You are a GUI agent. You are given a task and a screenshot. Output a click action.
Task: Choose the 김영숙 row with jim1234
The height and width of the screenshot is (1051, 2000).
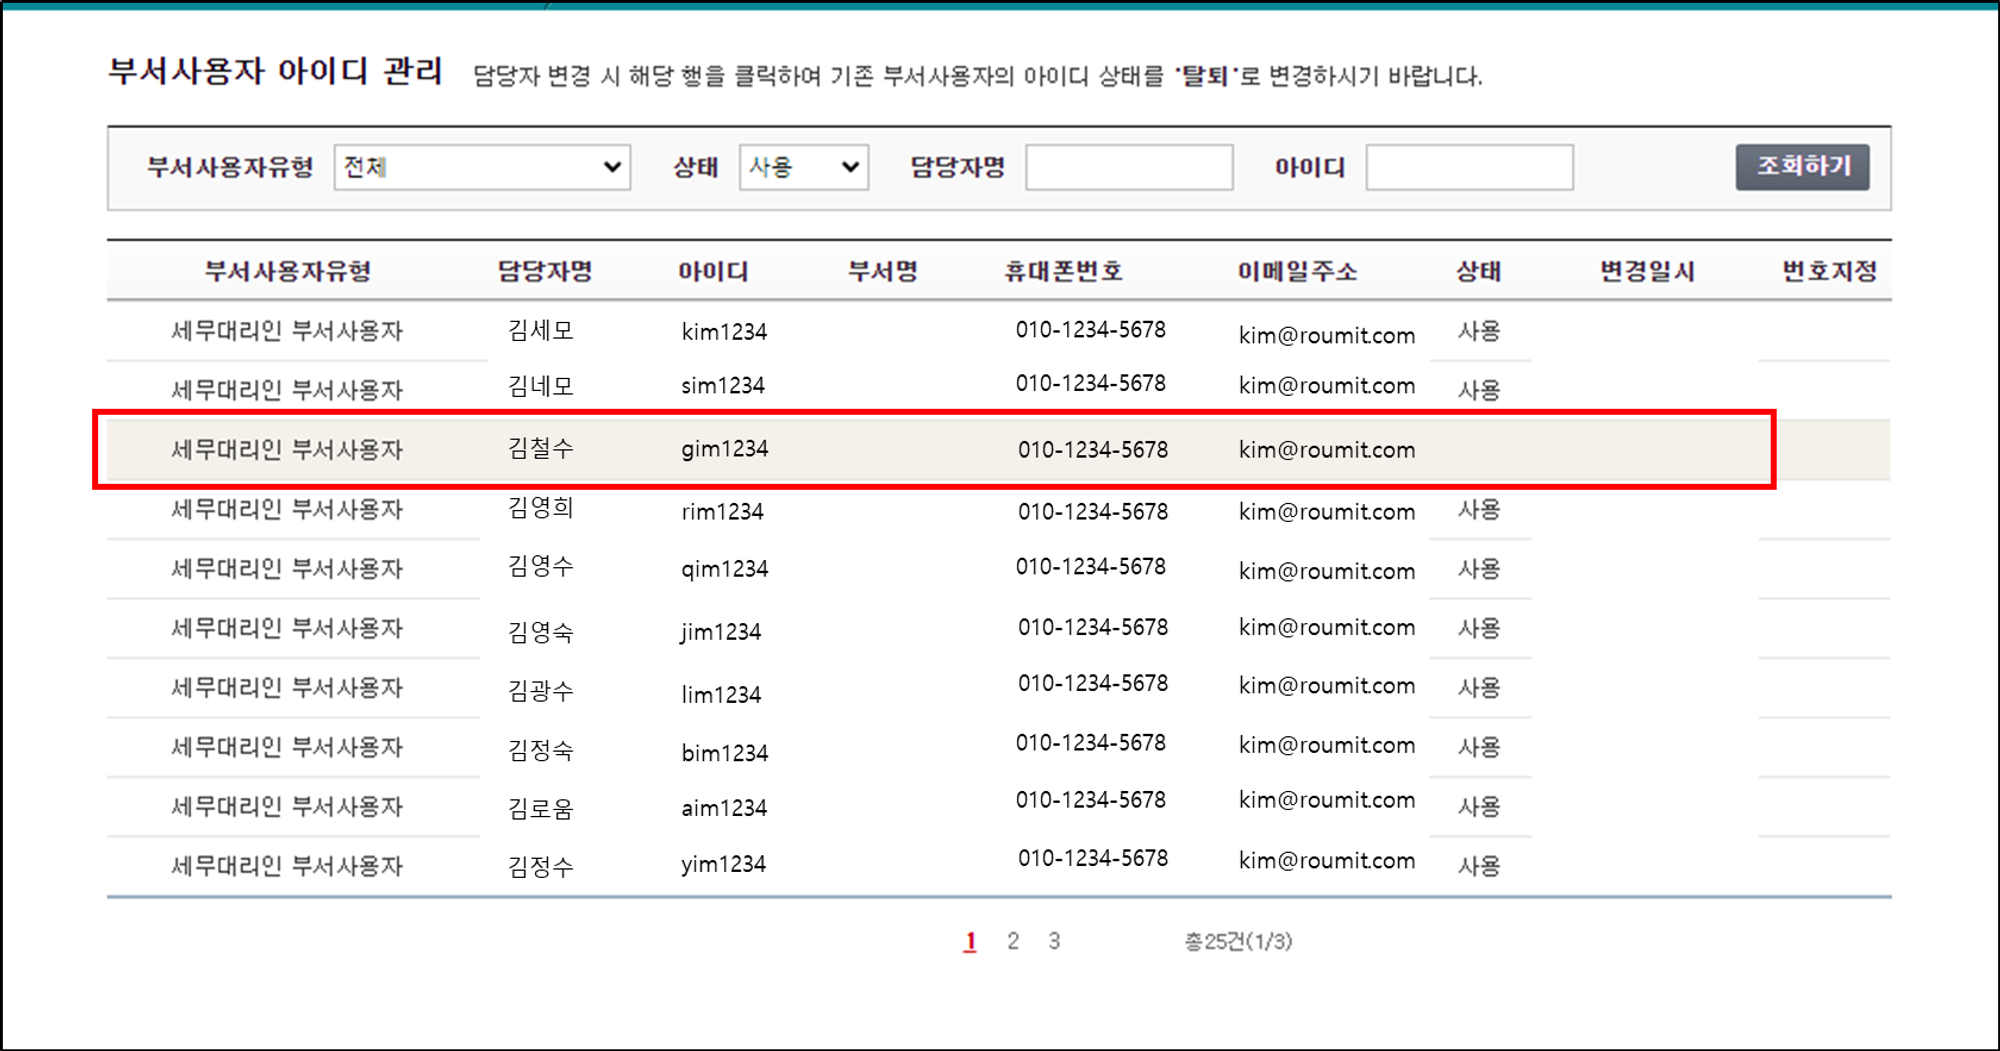(x=720, y=631)
